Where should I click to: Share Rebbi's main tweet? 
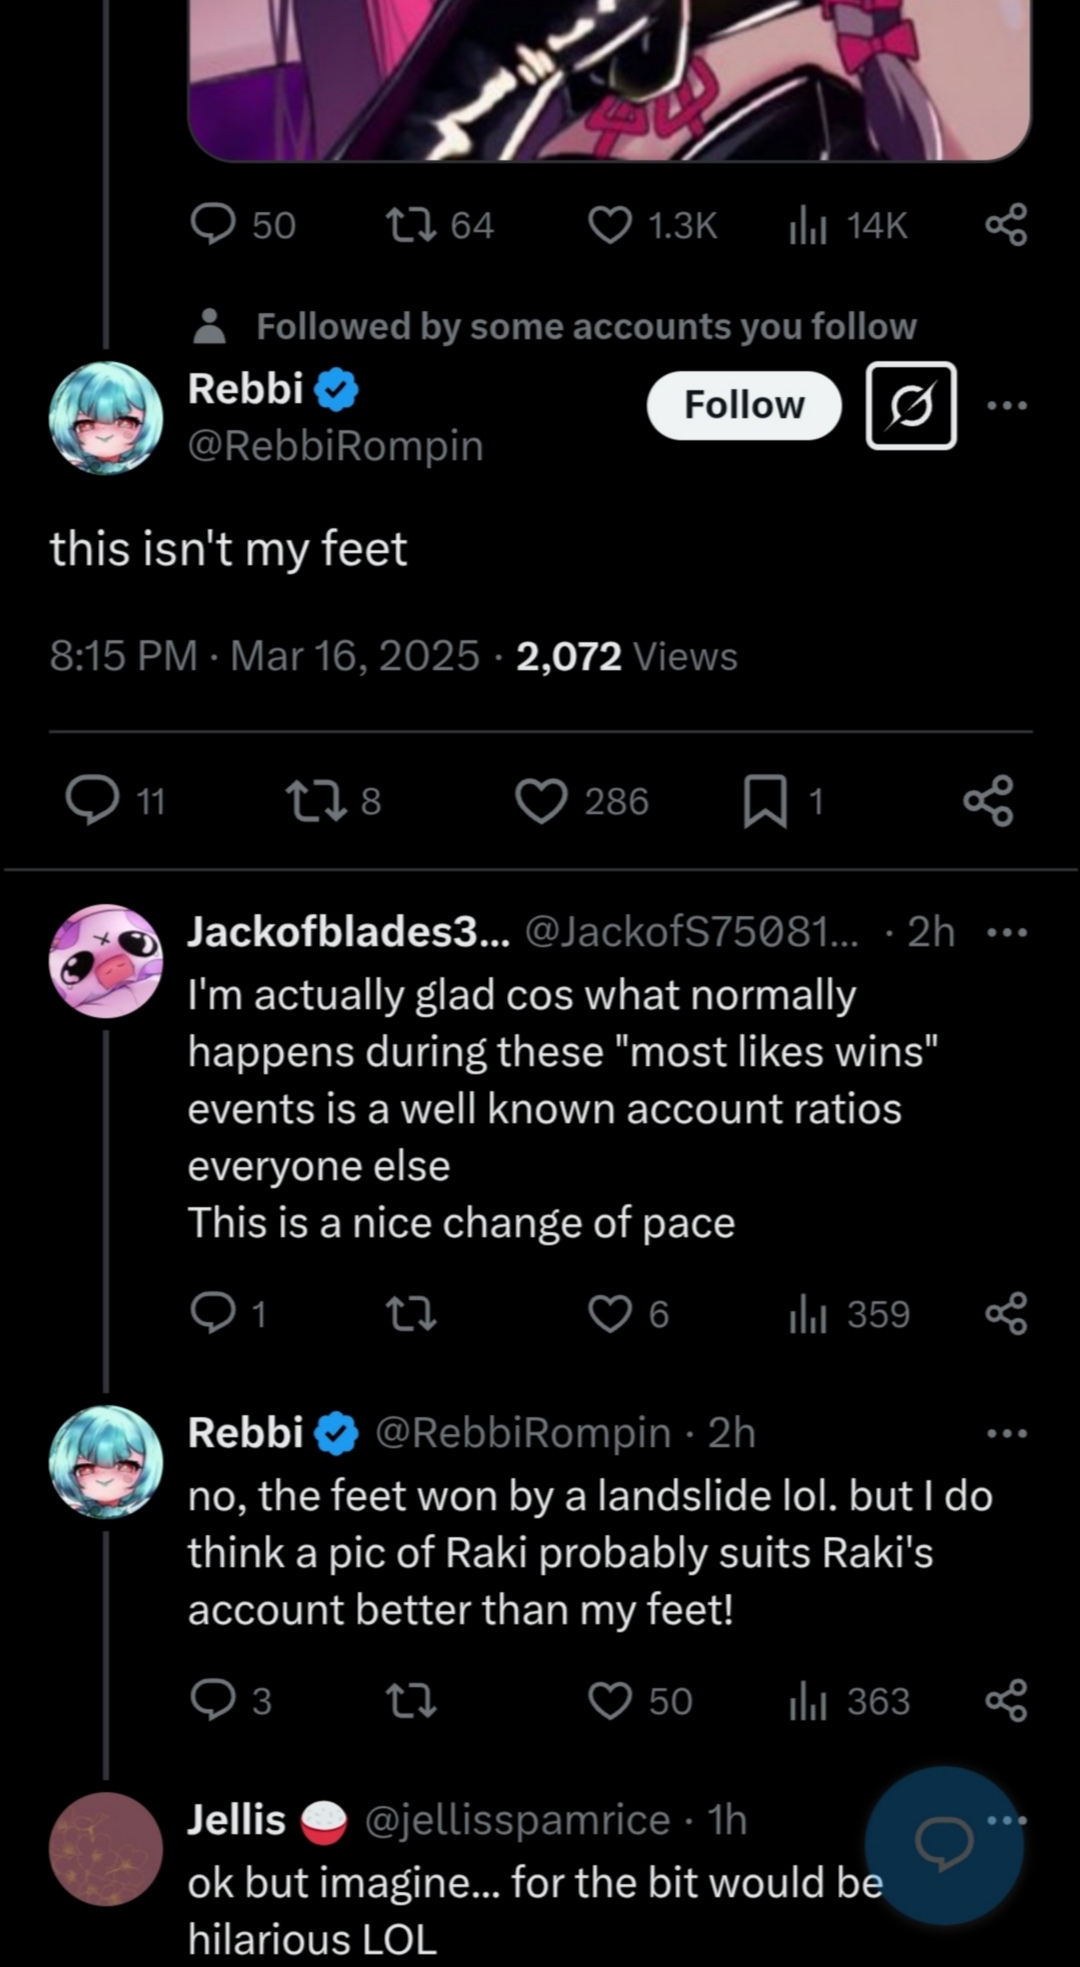coord(988,802)
